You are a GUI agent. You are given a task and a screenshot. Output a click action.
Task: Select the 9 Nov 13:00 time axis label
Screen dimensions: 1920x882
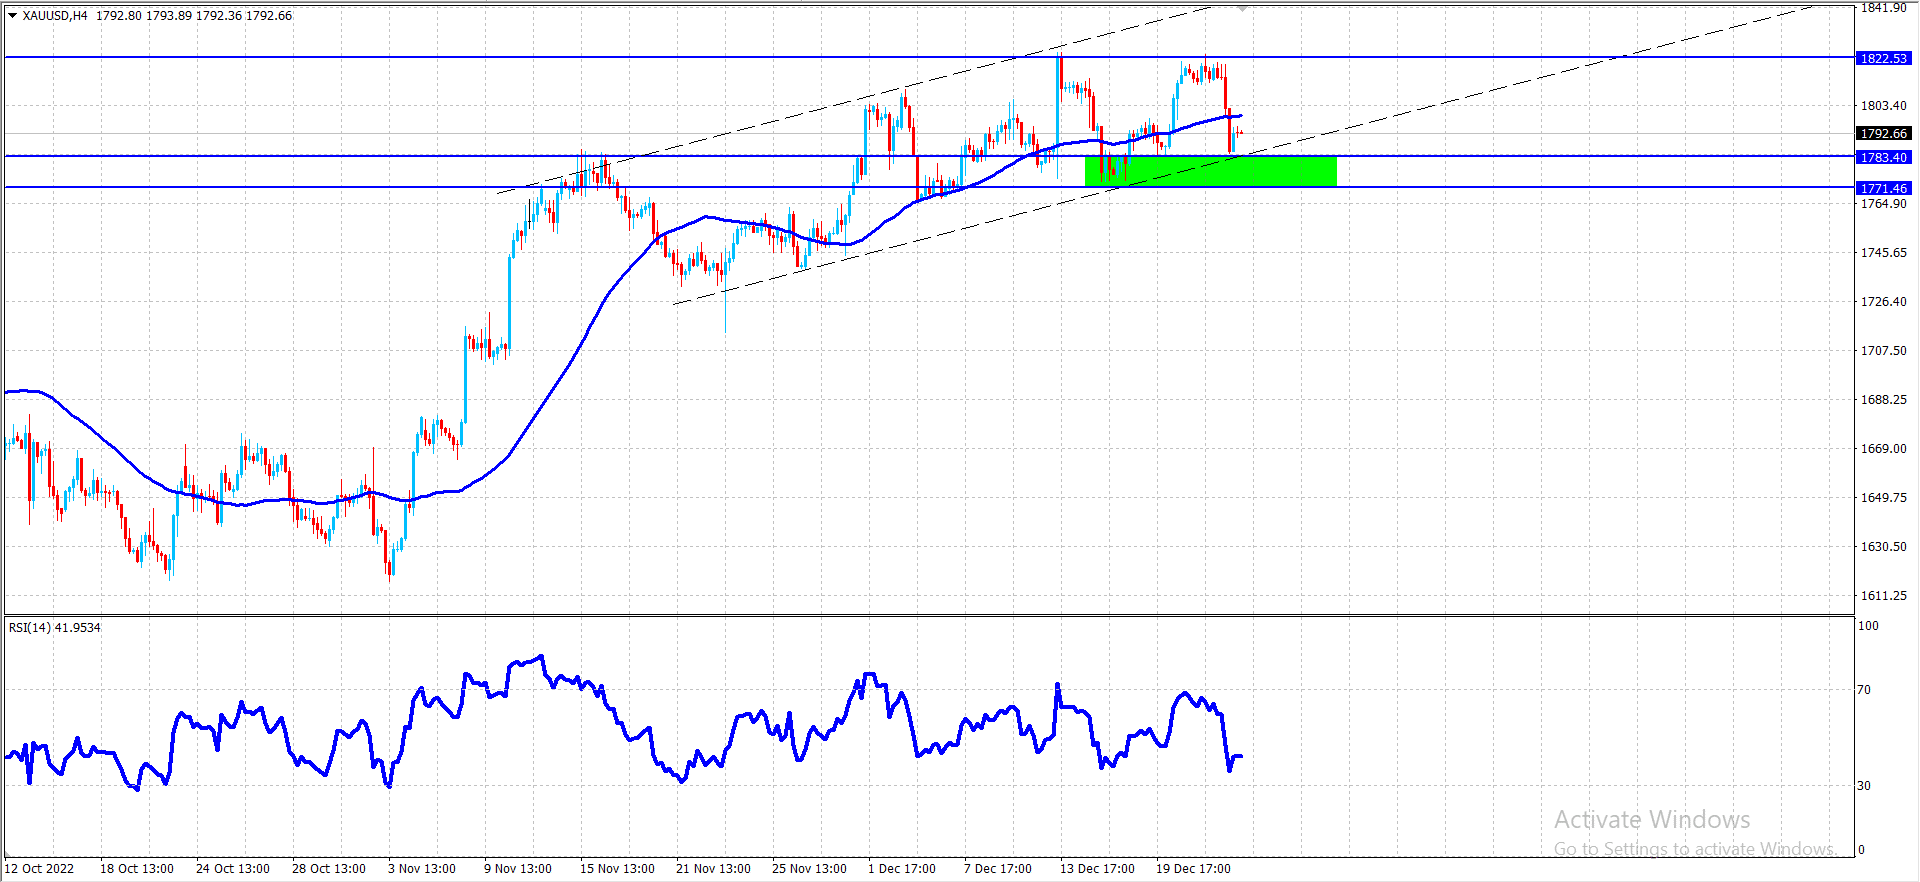[517, 868]
